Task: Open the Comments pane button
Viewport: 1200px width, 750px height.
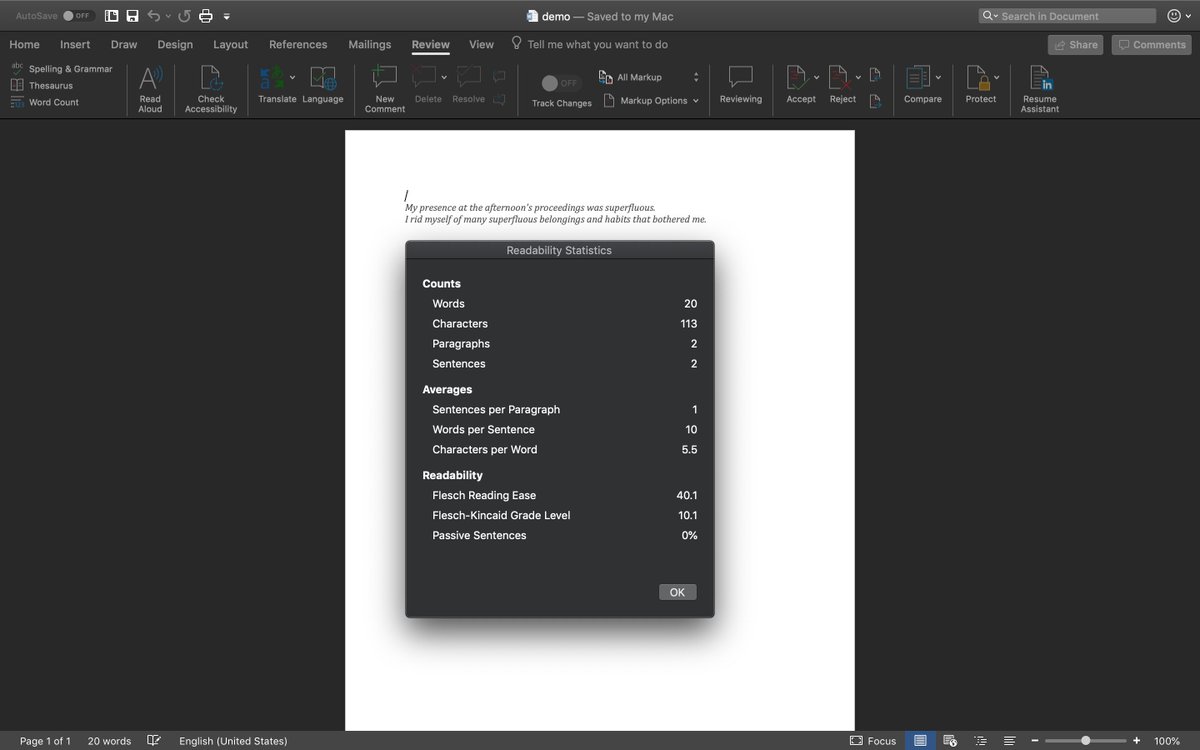Action: pyautogui.click(x=1151, y=44)
